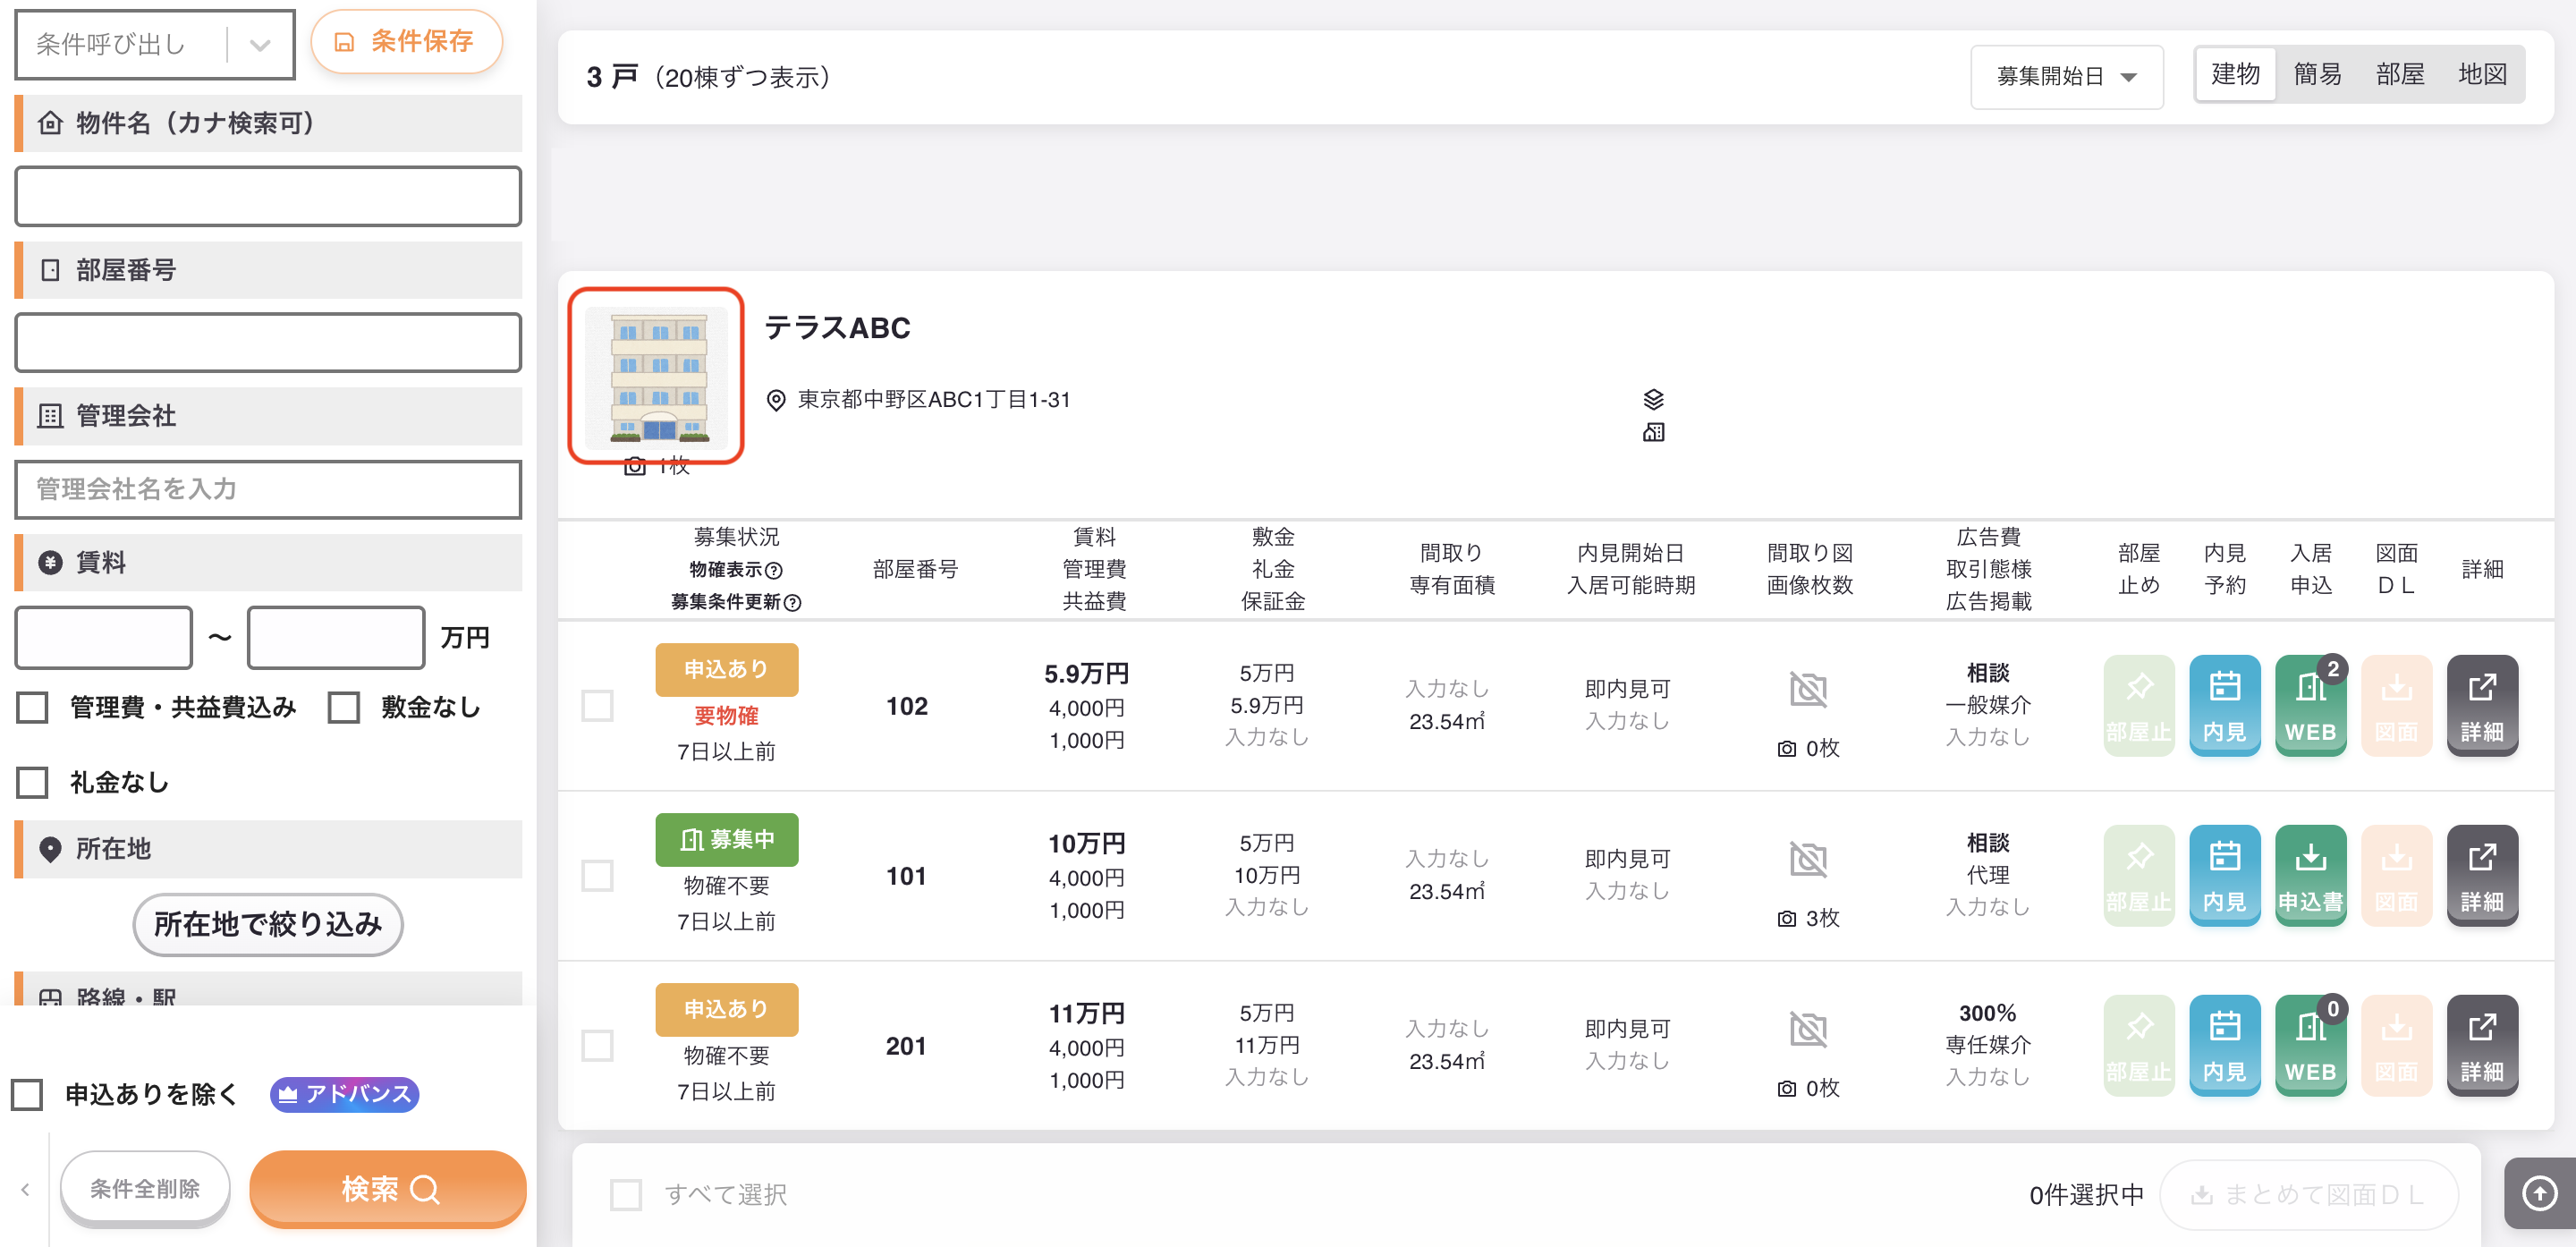Image resolution: width=2576 pixels, height=1247 pixels.
Task: Expand the 募集開始日 sort dropdown
Action: click(2066, 77)
